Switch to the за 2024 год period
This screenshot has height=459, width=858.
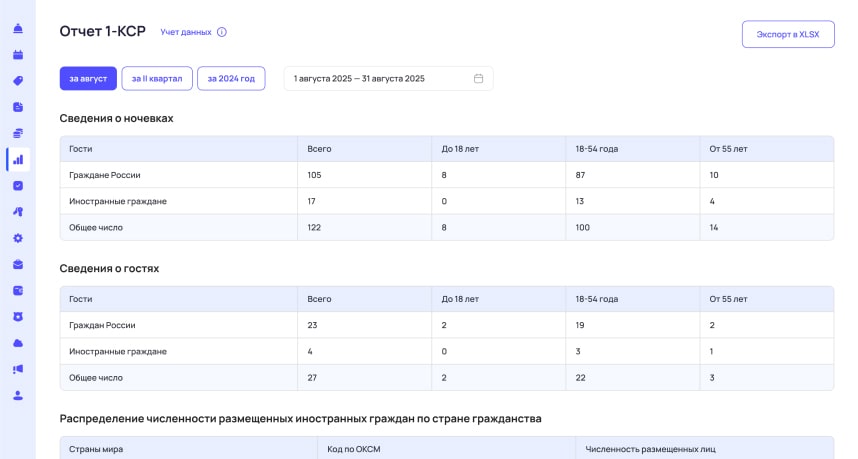(x=231, y=79)
